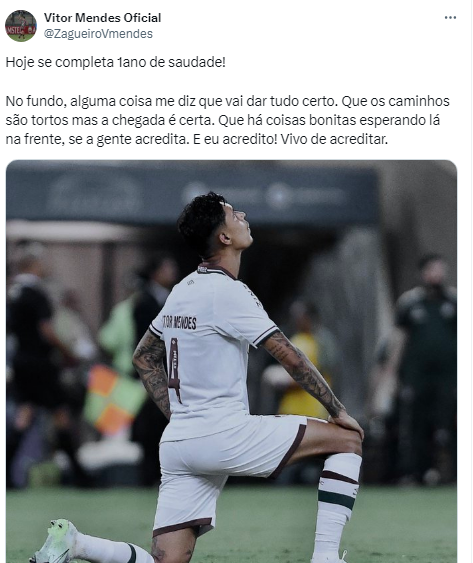The height and width of the screenshot is (563, 473).
Task: Click the orange-green linesman flag in photo
Action: (114, 400)
